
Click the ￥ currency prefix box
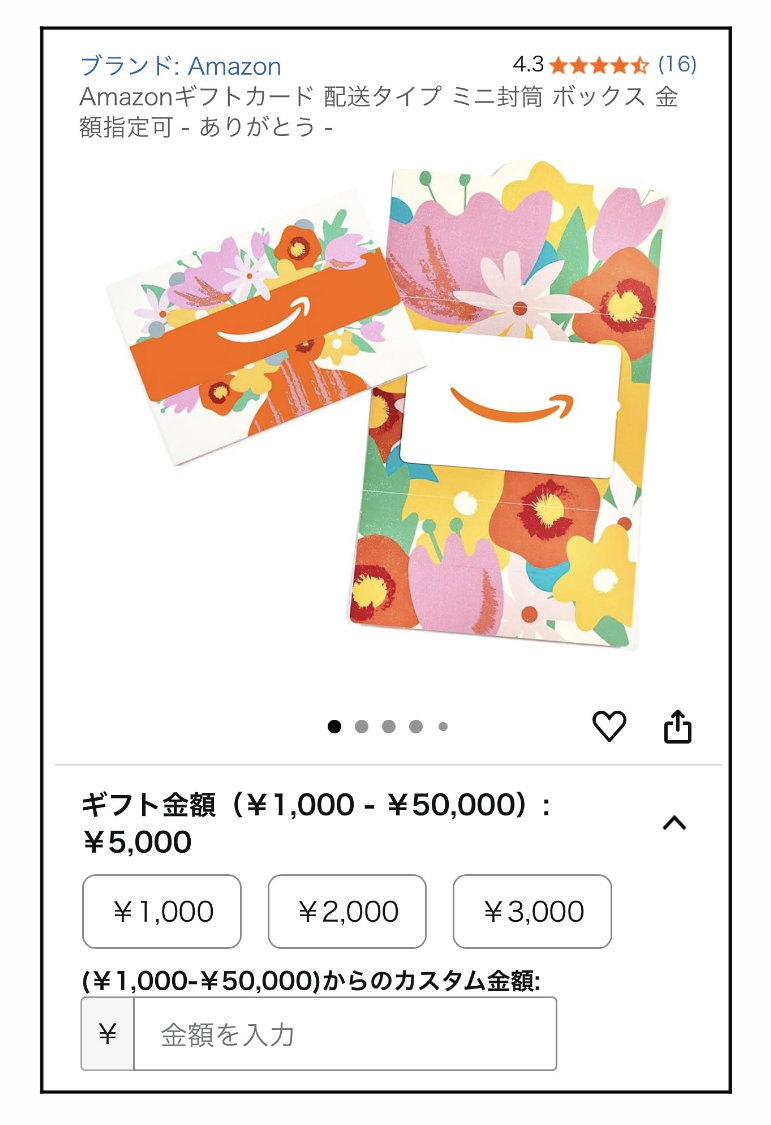click(x=108, y=1034)
